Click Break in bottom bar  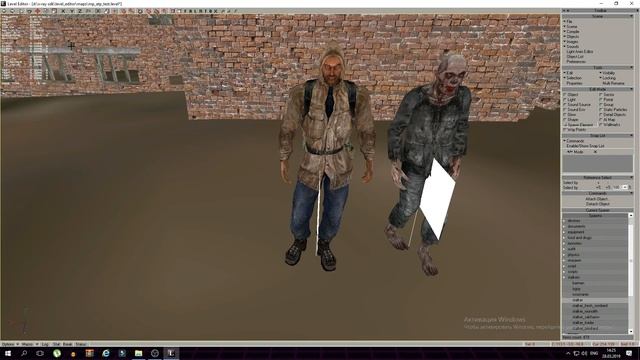click(x=67, y=344)
